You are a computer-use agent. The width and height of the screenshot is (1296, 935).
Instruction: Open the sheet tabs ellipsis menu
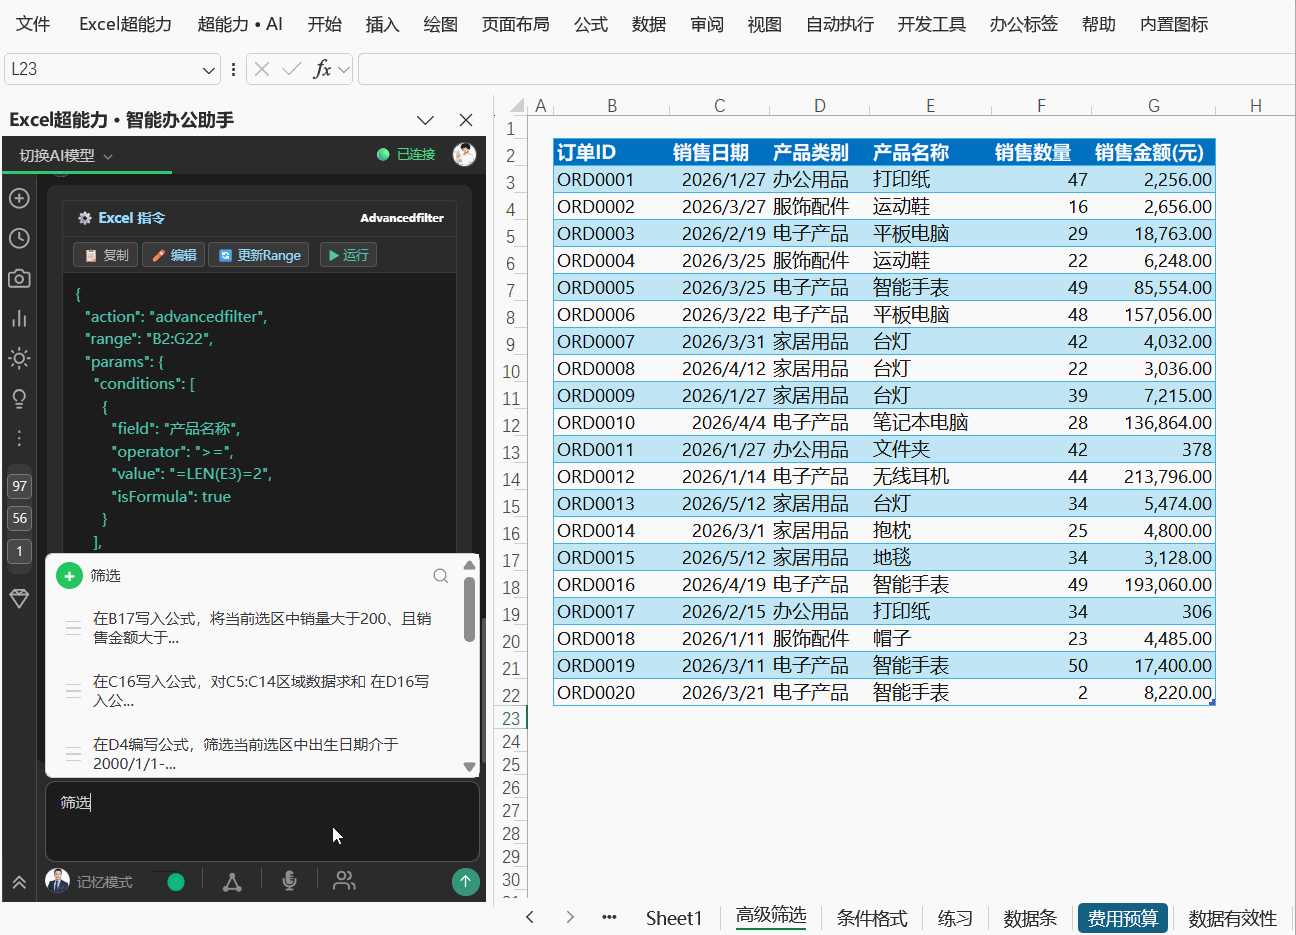609,917
